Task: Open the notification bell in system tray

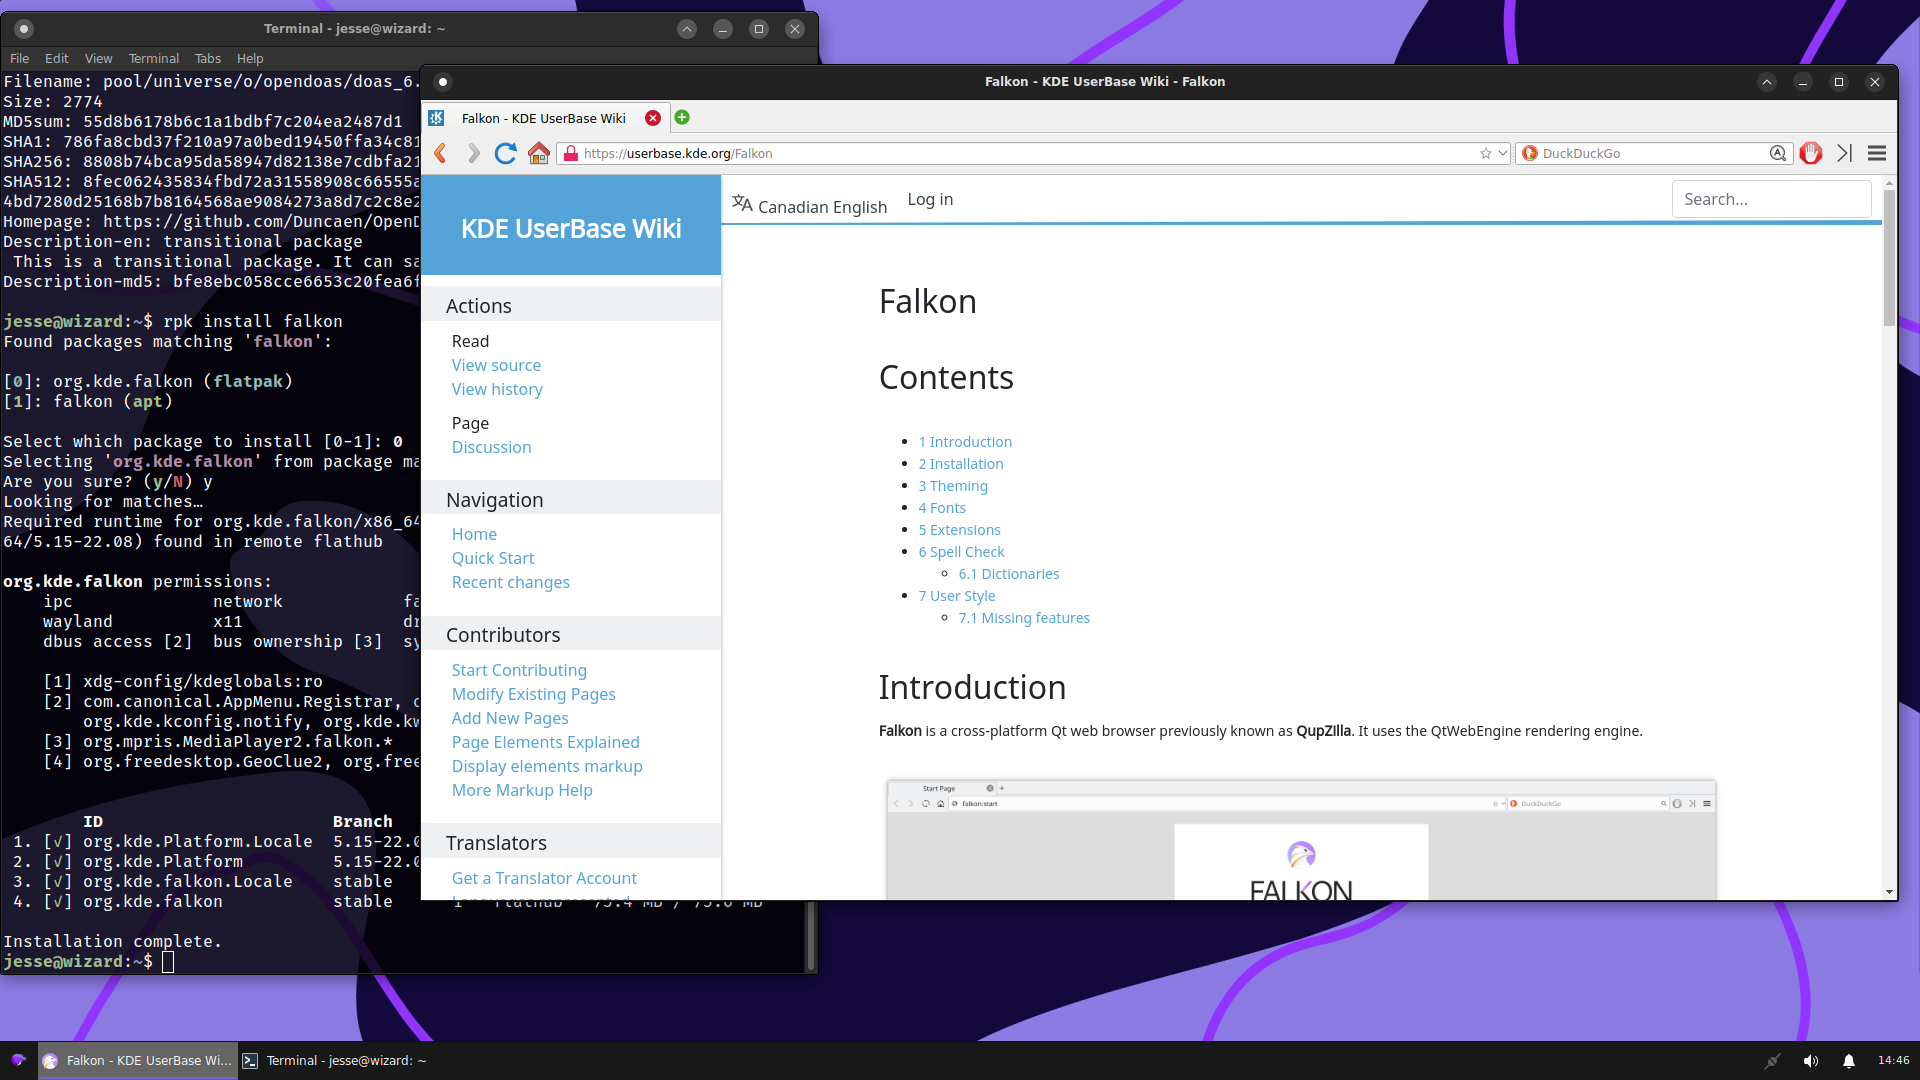Action: 1849,1061
